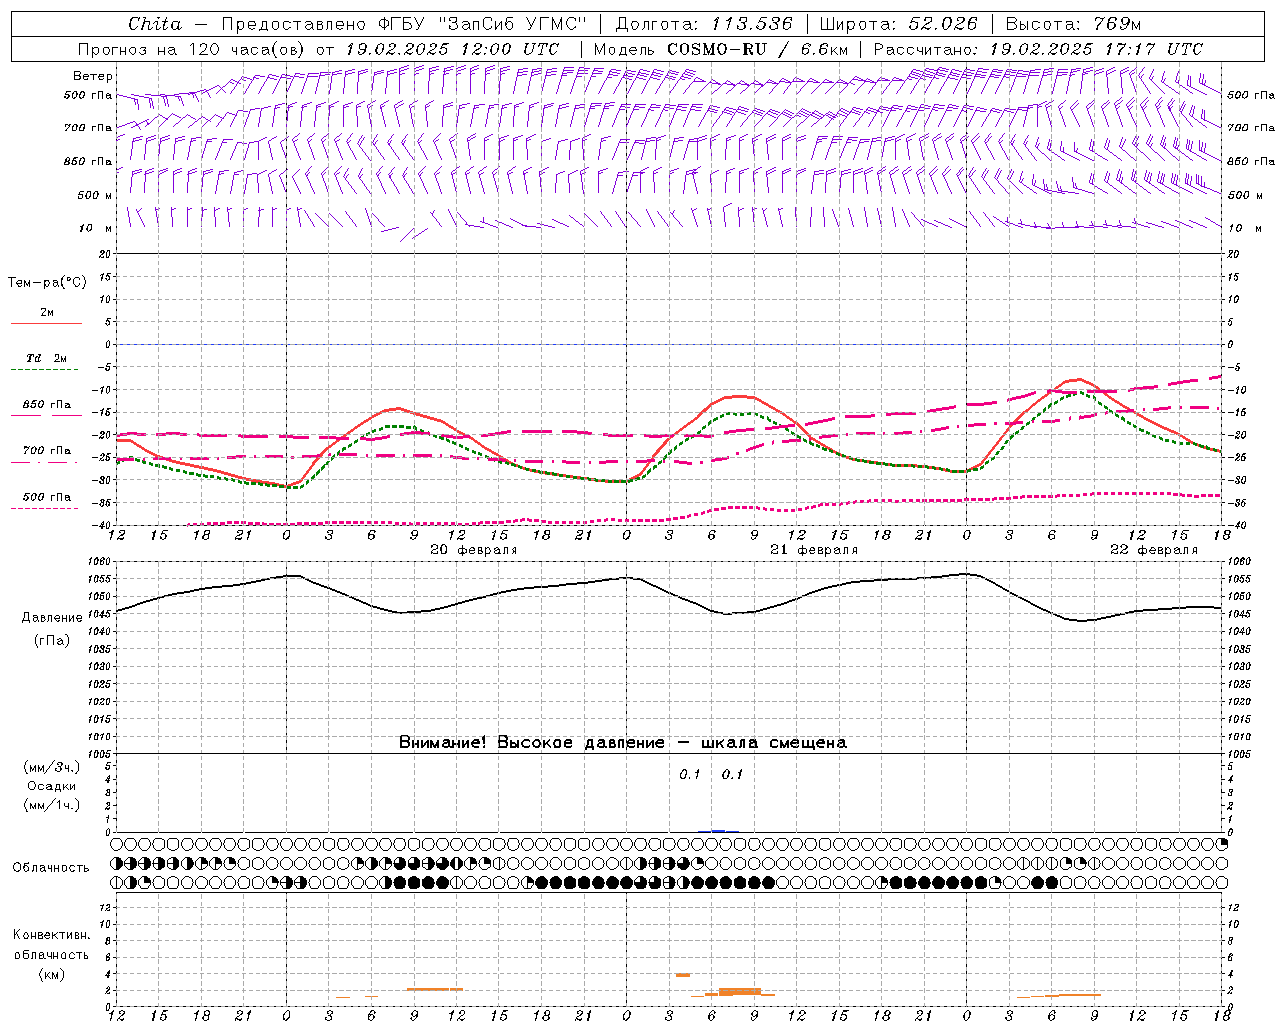This screenshot has width=1280, height=1024.
Task: Click the blue precipitation bar on the rainfall chart
Action: [718, 831]
